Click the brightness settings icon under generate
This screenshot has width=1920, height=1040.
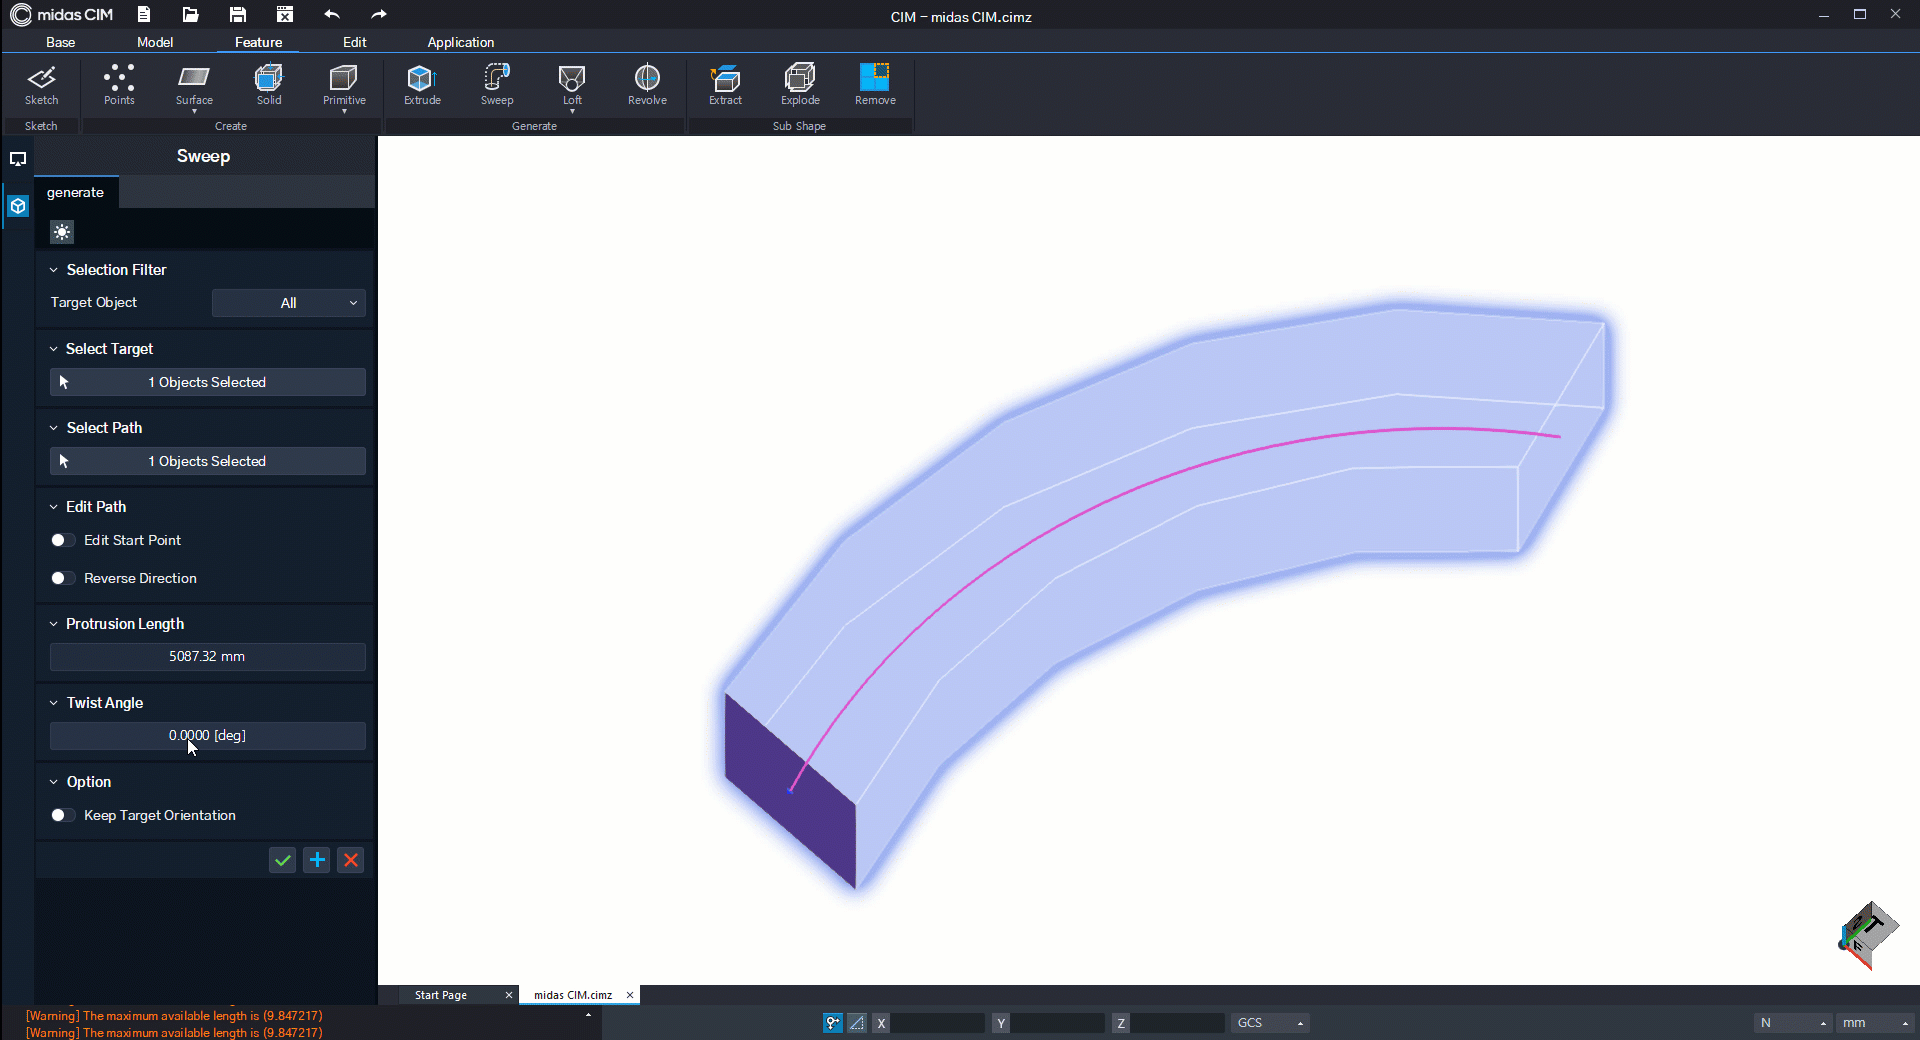tap(62, 232)
